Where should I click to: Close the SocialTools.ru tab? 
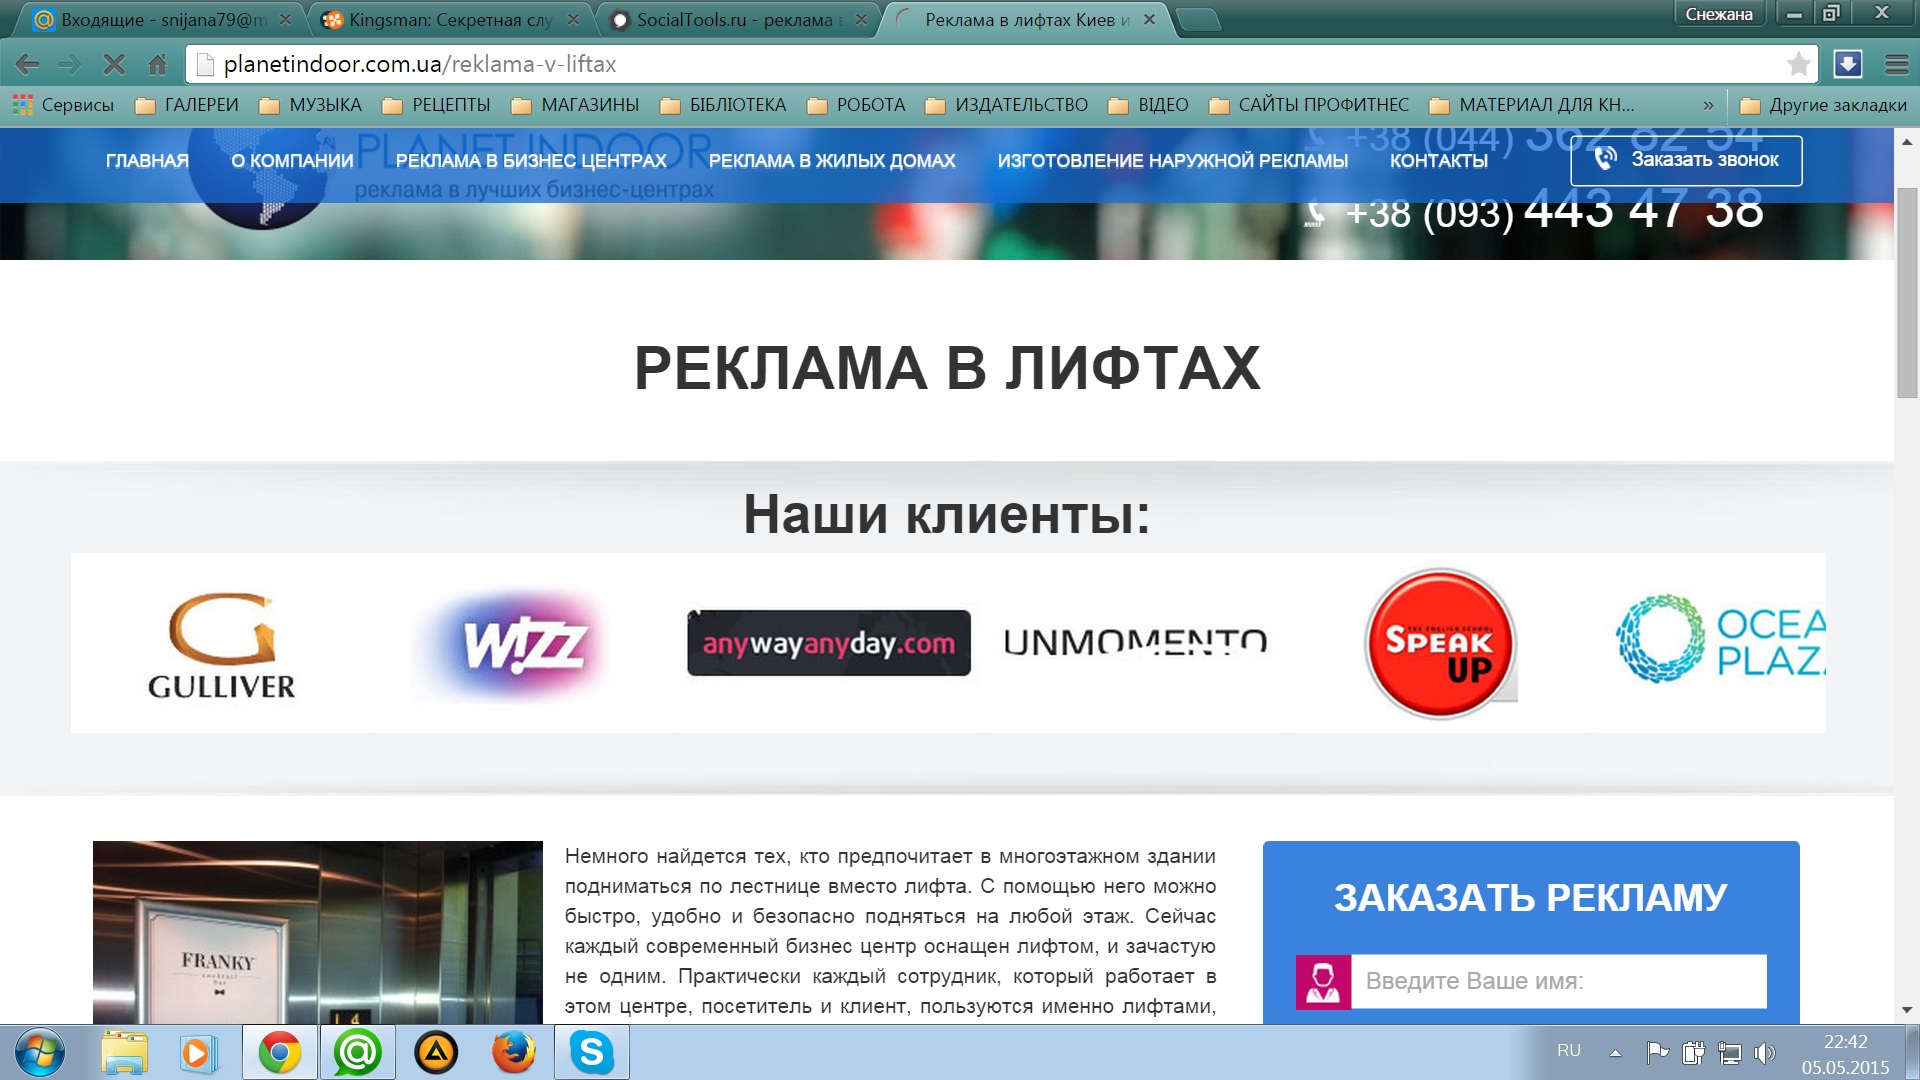coord(861,19)
